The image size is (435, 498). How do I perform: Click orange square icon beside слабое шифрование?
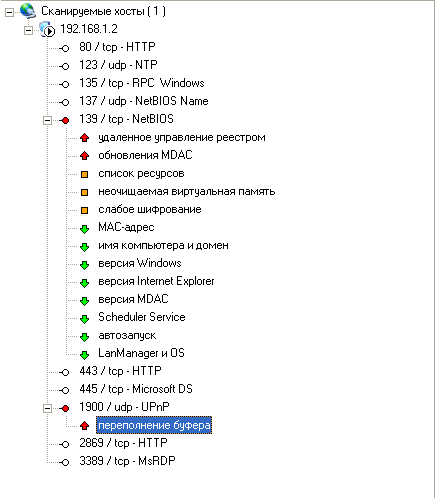coord(85,210)
